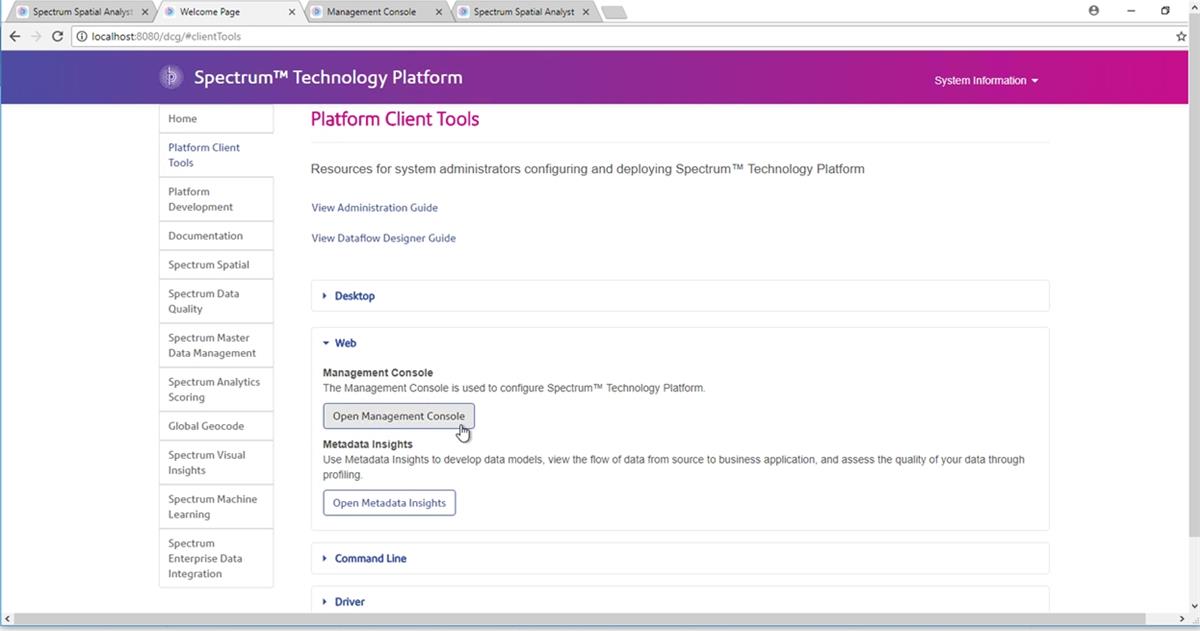Reload the page with refresh icon

[57, 36]
